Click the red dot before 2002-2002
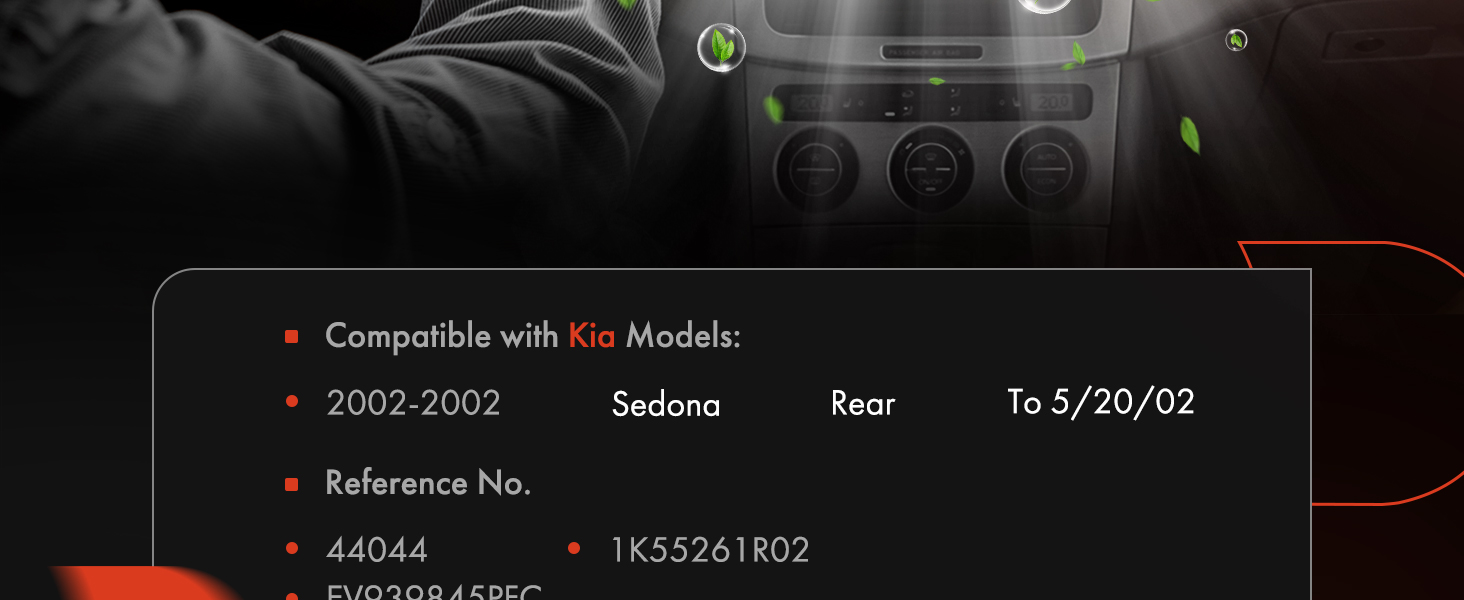The image size is (1464, 600). click(x=292, y=402)
